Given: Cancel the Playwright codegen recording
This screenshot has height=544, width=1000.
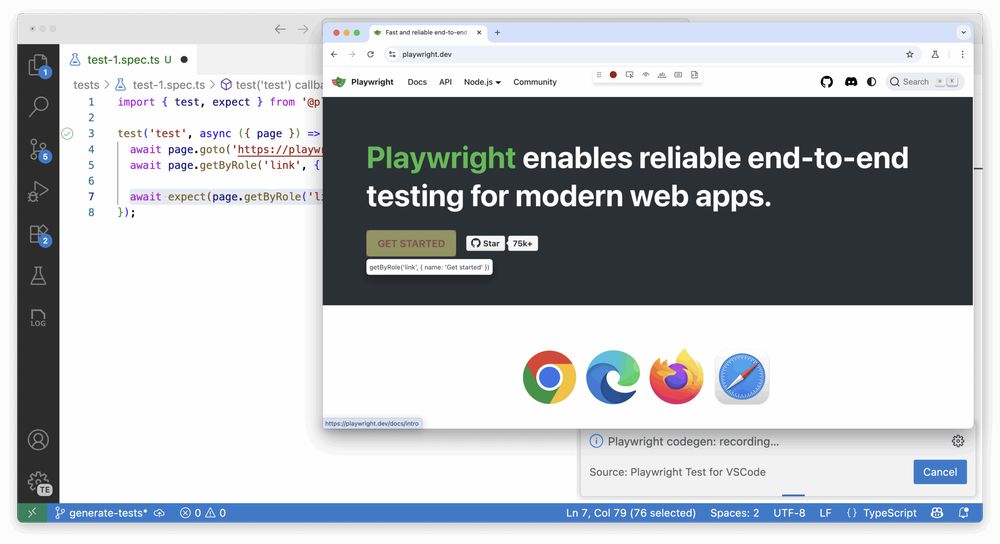Looking at the screenshot, I should (x=940, y=472).
